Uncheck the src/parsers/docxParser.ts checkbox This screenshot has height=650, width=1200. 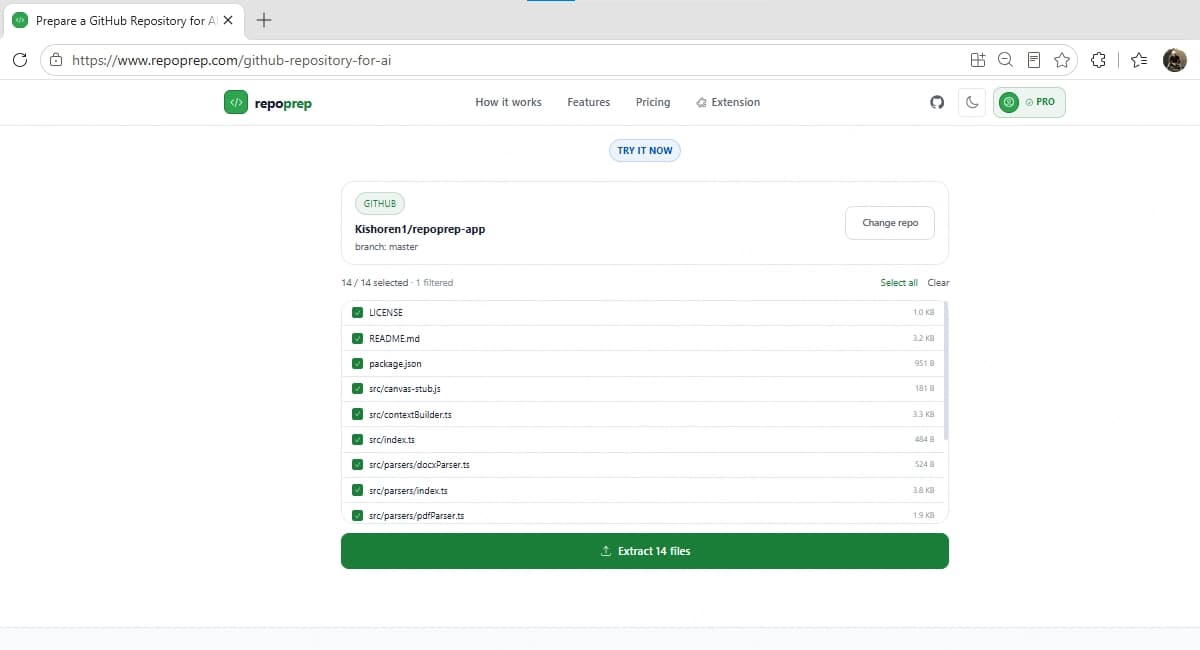click(x=357, y=465)
